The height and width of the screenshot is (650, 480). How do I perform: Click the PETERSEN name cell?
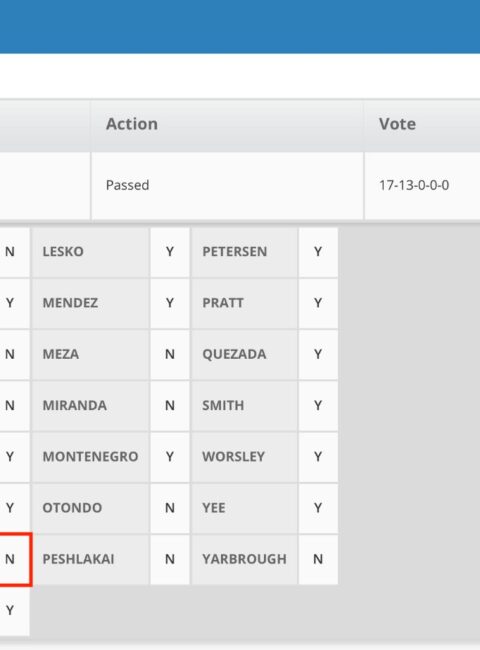(244, 252)
